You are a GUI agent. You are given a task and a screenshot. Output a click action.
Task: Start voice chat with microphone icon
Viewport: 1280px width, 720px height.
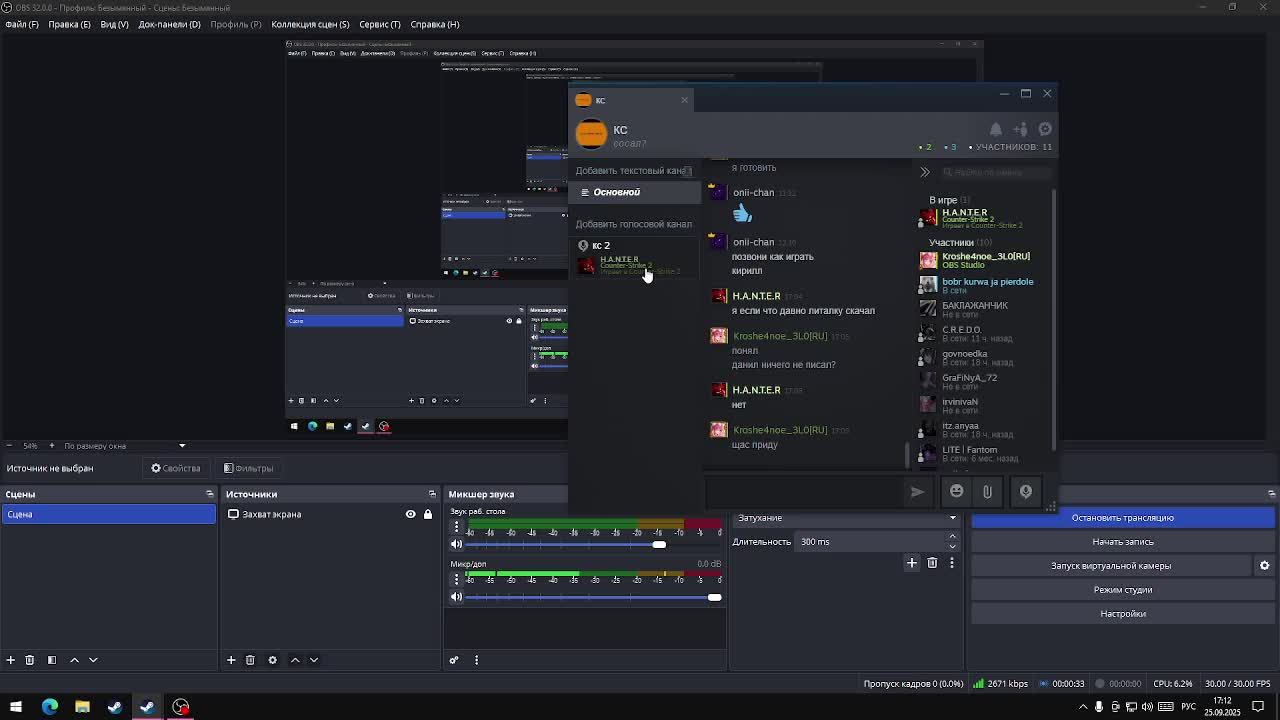pyautogui.click(x=1026, y=491)
